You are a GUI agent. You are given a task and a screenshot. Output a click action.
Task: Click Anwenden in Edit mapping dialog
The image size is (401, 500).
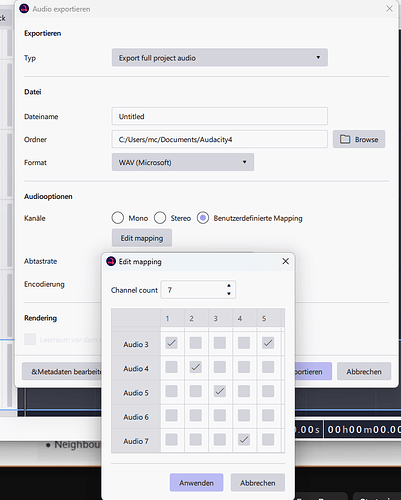pos(196,483)
